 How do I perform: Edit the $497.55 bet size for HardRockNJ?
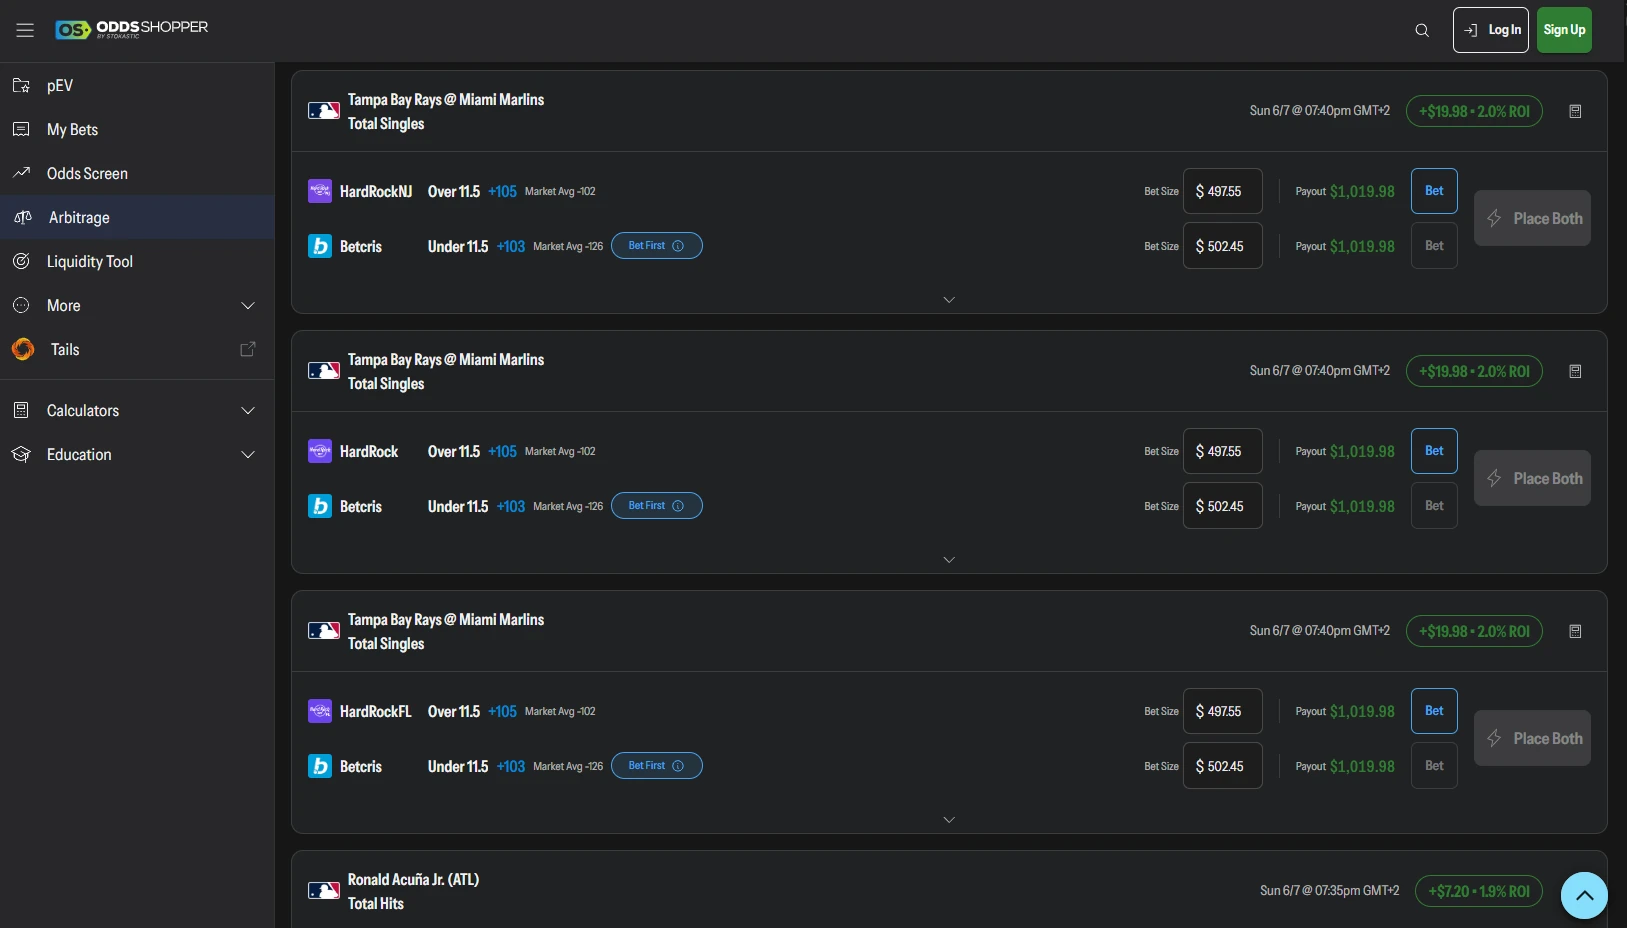click(1223, 191)
